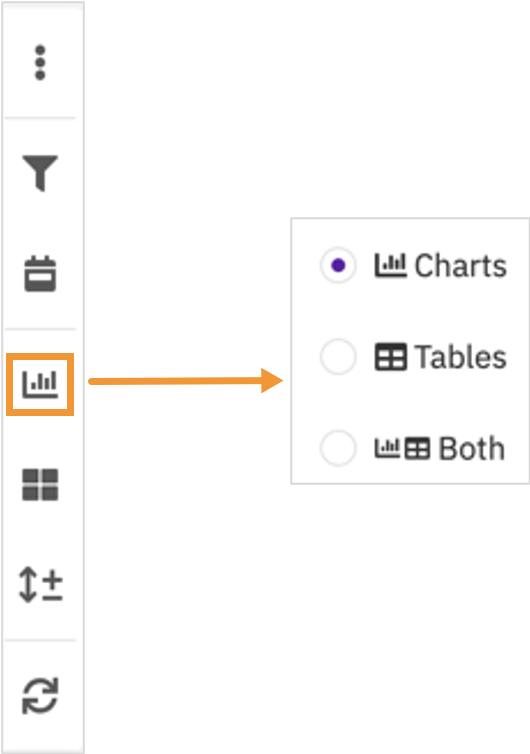This screenshot has height=754, width=530.
Task: Click the small chart icon in Both option
Action: tap(387, 448)
